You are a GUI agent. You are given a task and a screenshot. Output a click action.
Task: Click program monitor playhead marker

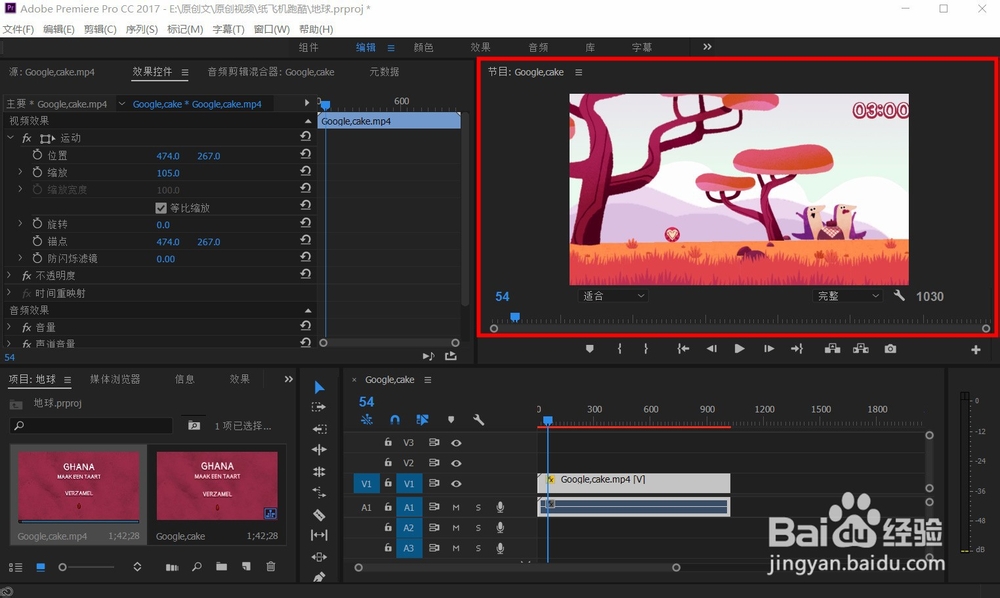coord(515,317)
